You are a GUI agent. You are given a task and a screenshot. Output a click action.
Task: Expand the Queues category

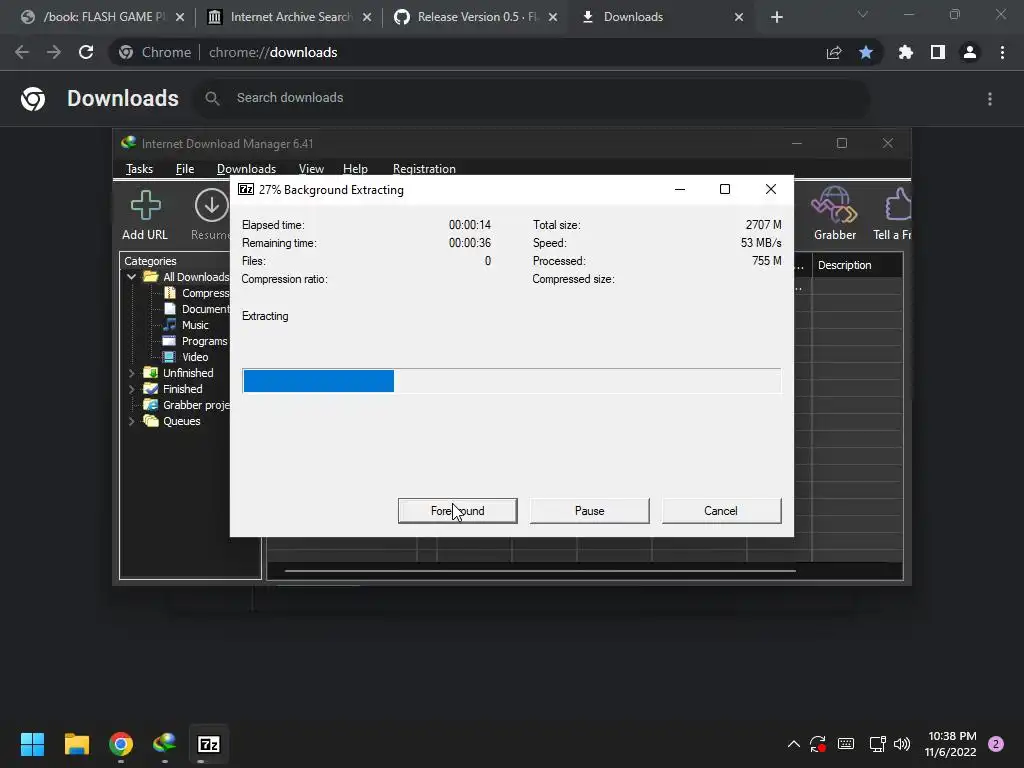(131, 421)
